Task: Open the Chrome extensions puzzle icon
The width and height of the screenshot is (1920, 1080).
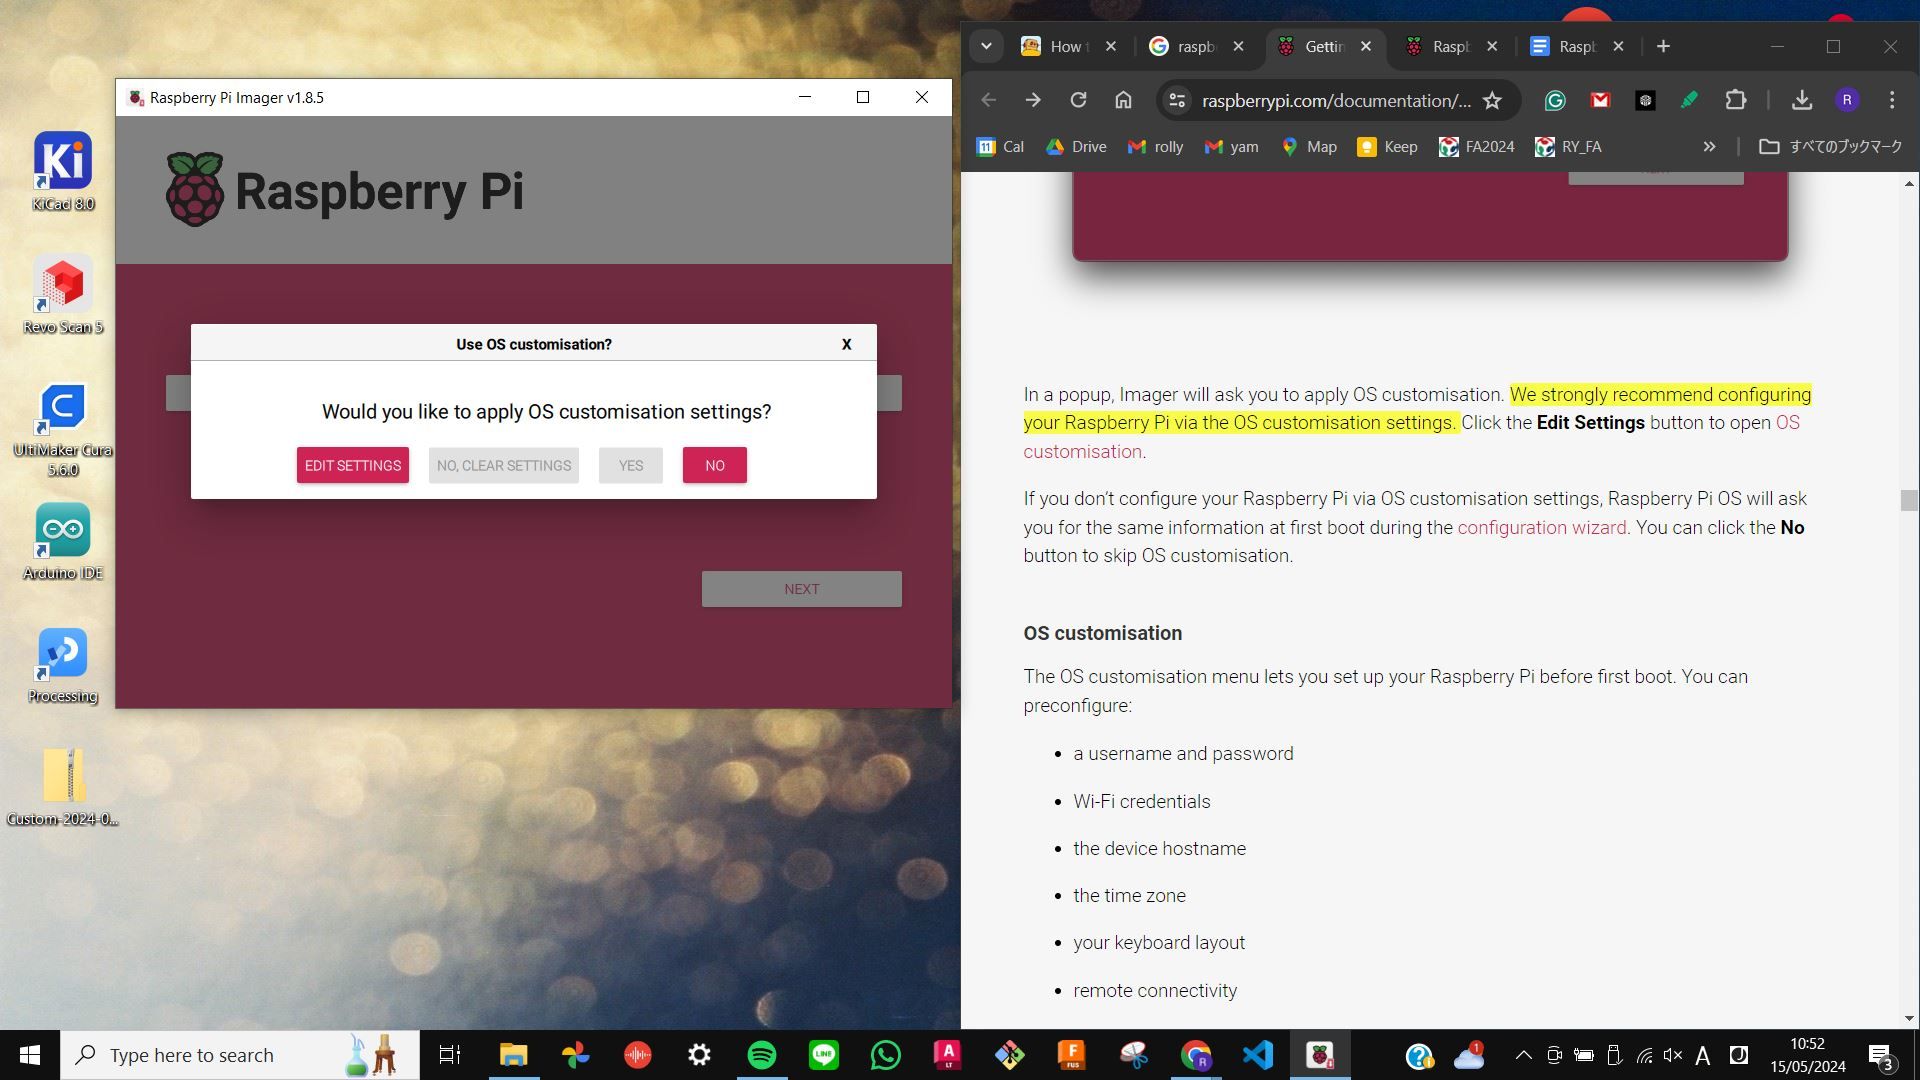Action: (1736, 100)
